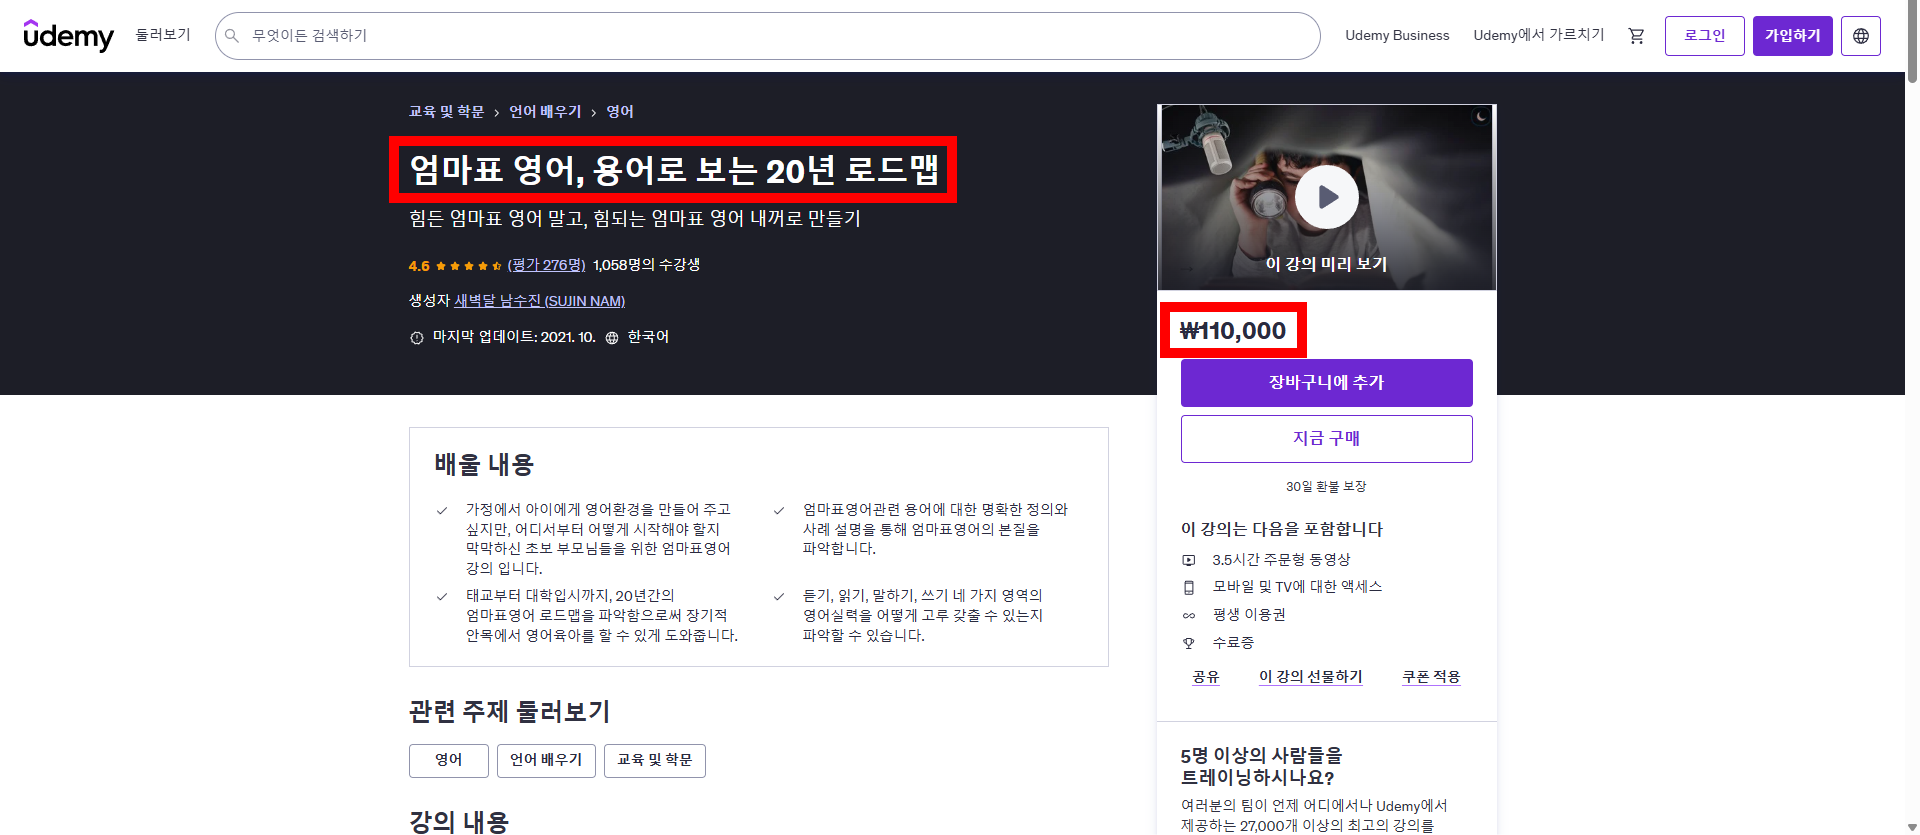Image resolution: width=1920 pixels, height=835 pixels.
Task: Click 쿠폰 적용 link
Action: pos(1431,677)
